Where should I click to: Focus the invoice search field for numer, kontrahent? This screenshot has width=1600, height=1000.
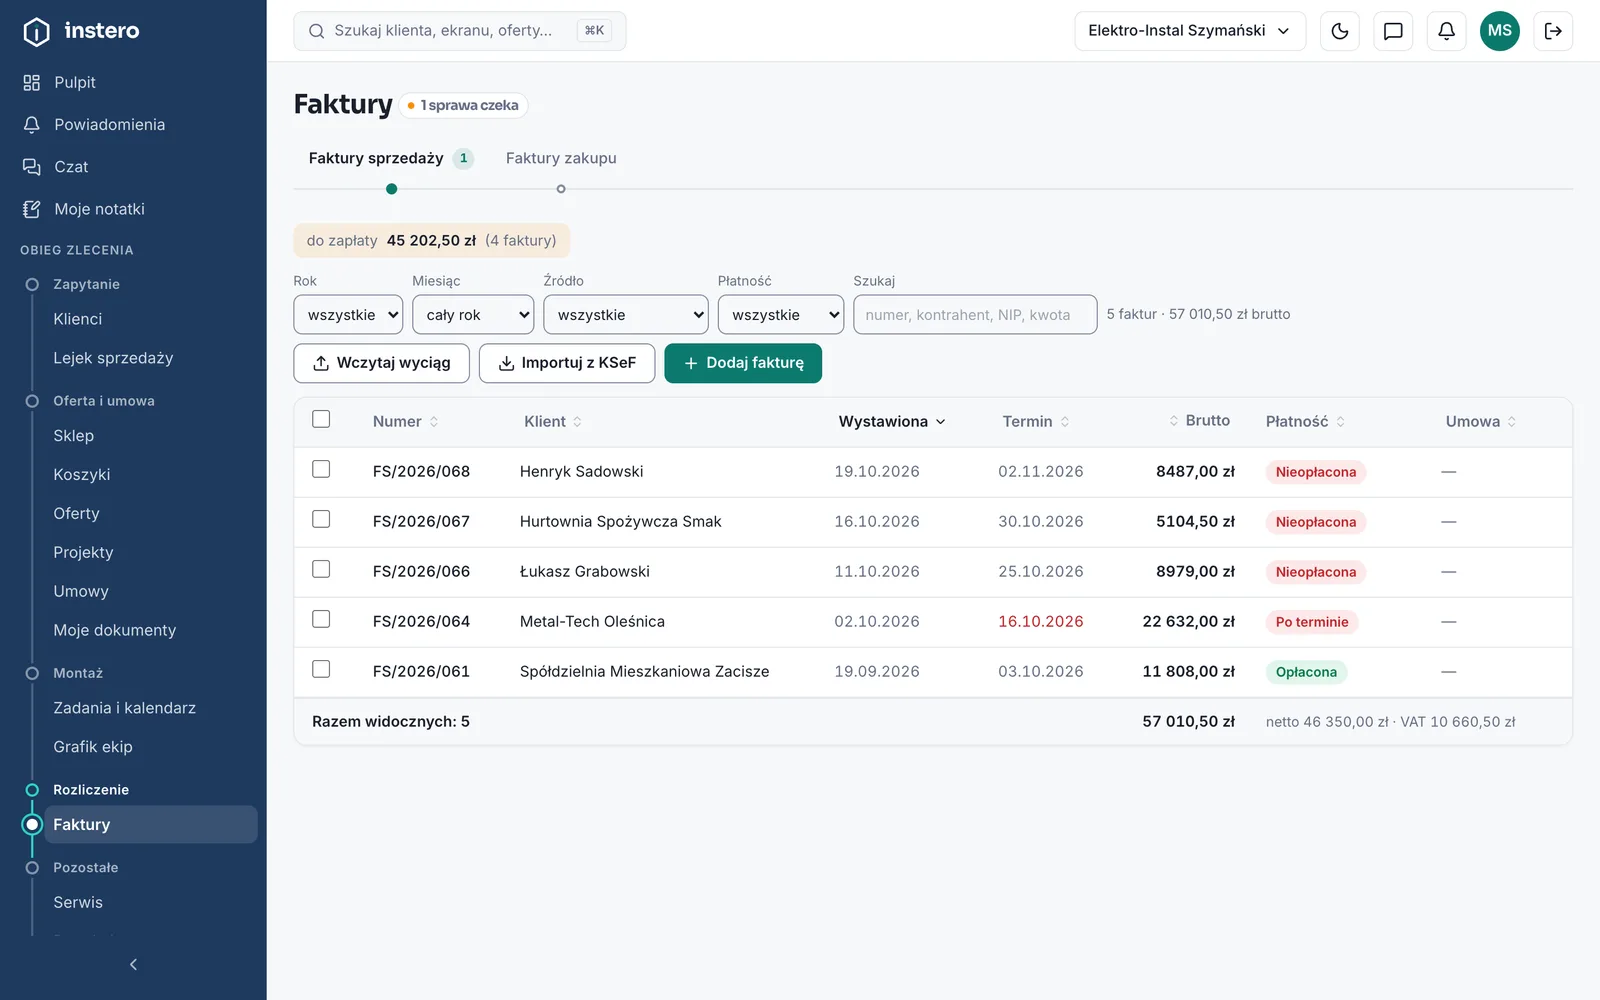coord(975,314)
